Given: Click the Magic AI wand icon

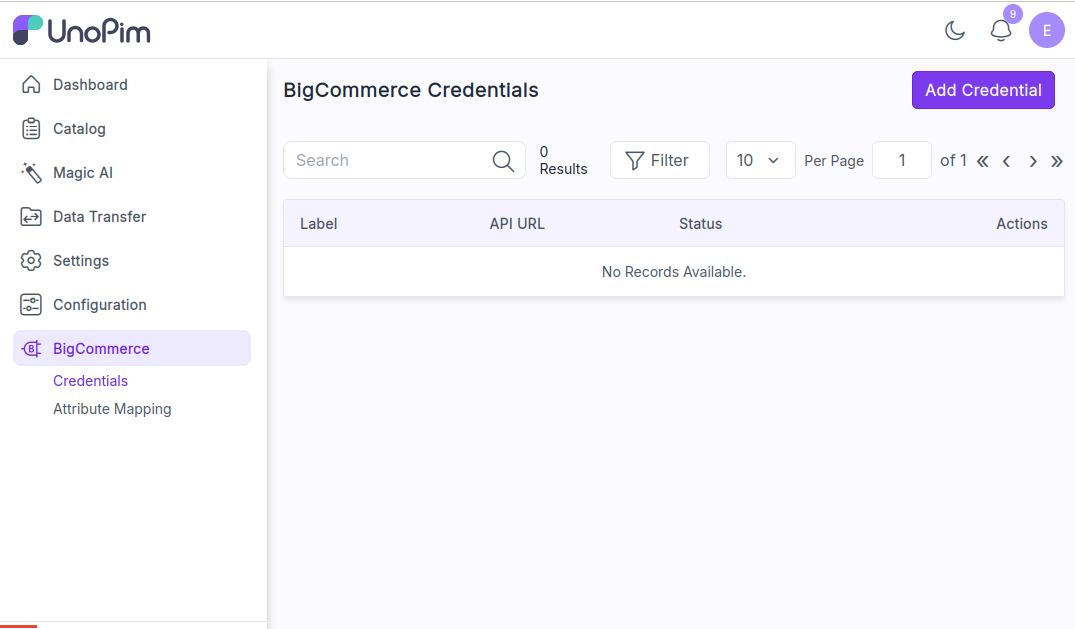Looking at the screenshot, I should pyautogui.click(x=31, y=172).
